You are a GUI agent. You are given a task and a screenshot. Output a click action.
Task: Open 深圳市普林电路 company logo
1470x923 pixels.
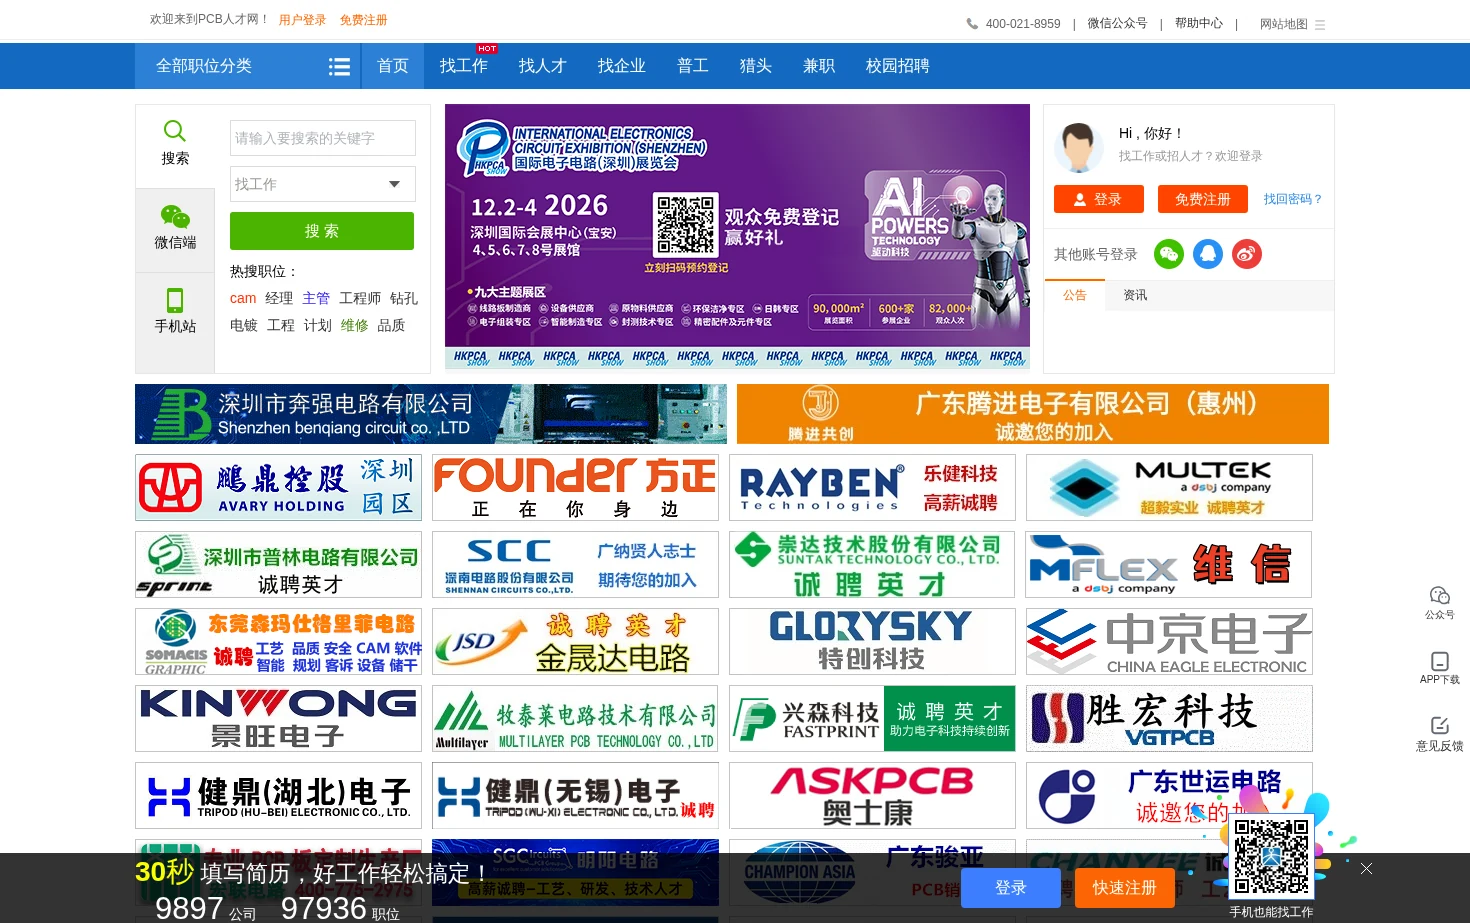point(278,564)
